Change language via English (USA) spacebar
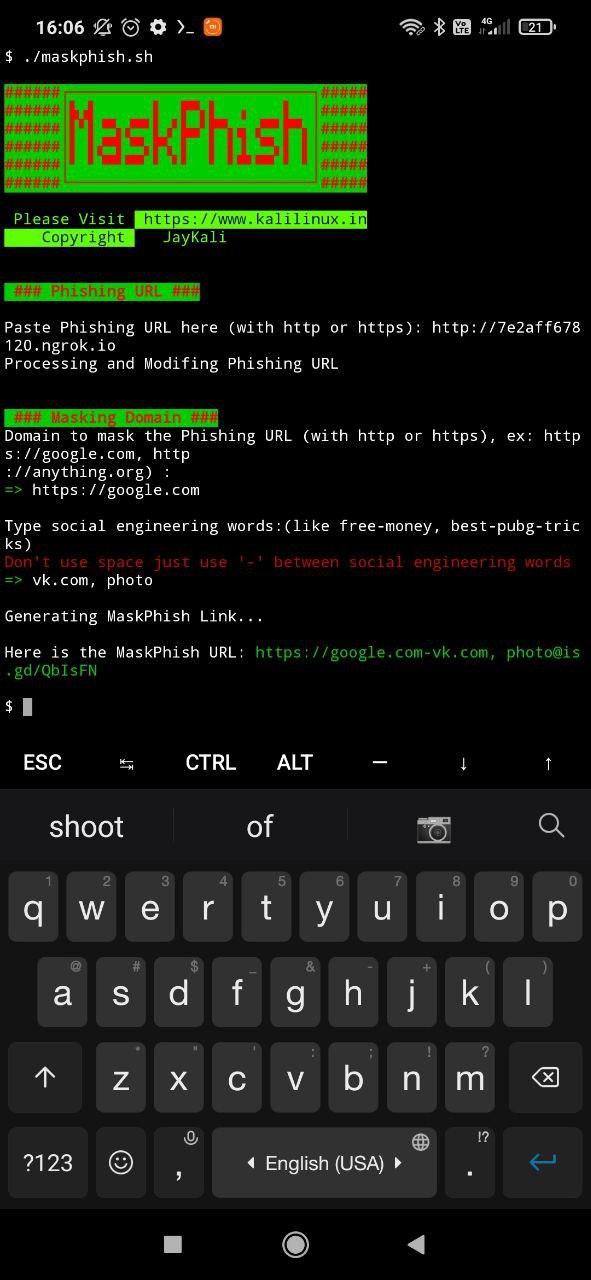The height and width of the screenshot is (1280, 591). (324, 1162)
